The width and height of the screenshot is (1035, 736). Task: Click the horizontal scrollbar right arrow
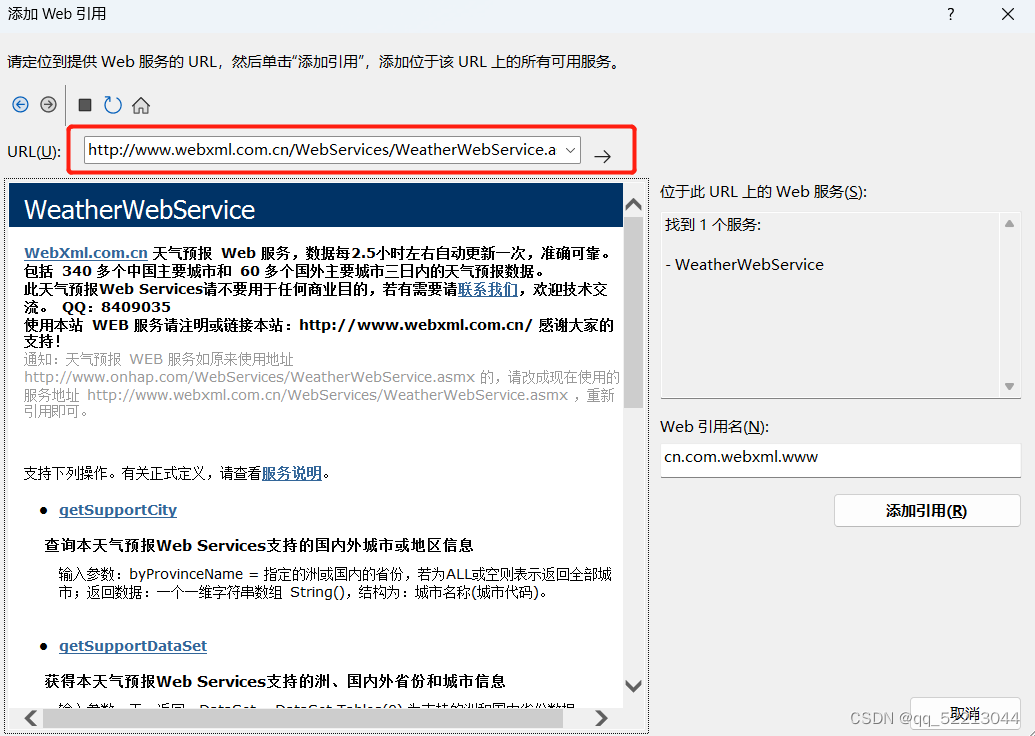pyautogui.click(x=601, y=717)
